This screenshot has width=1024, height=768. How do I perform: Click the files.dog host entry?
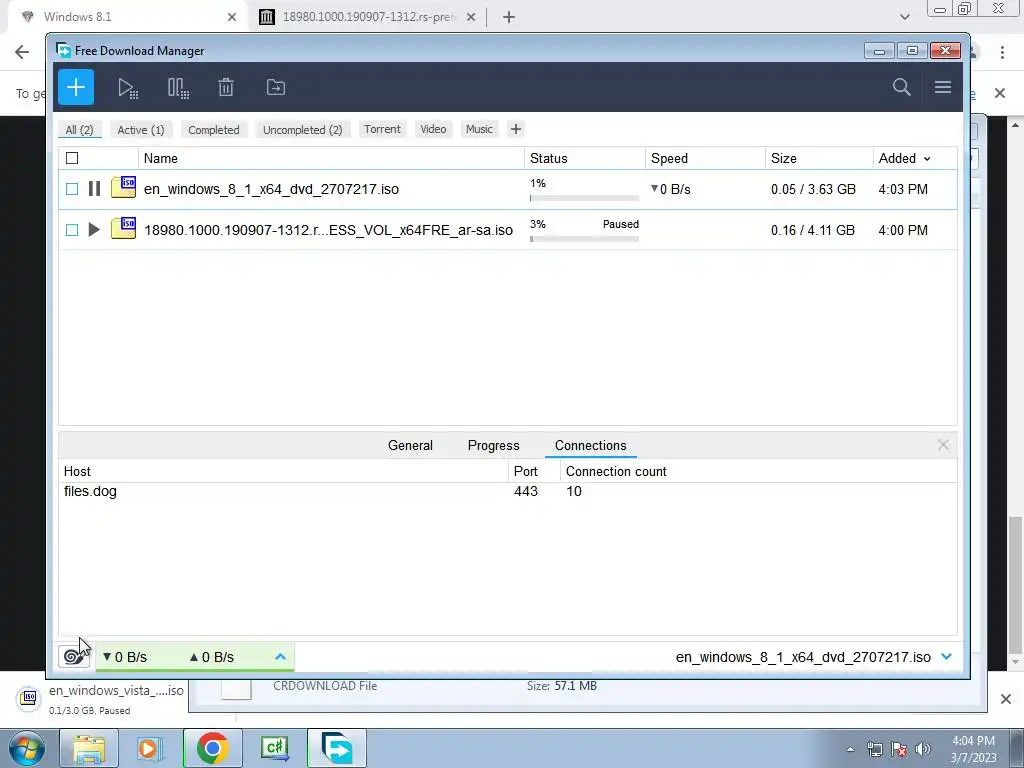pyautogui.click(x=90, y=491)
